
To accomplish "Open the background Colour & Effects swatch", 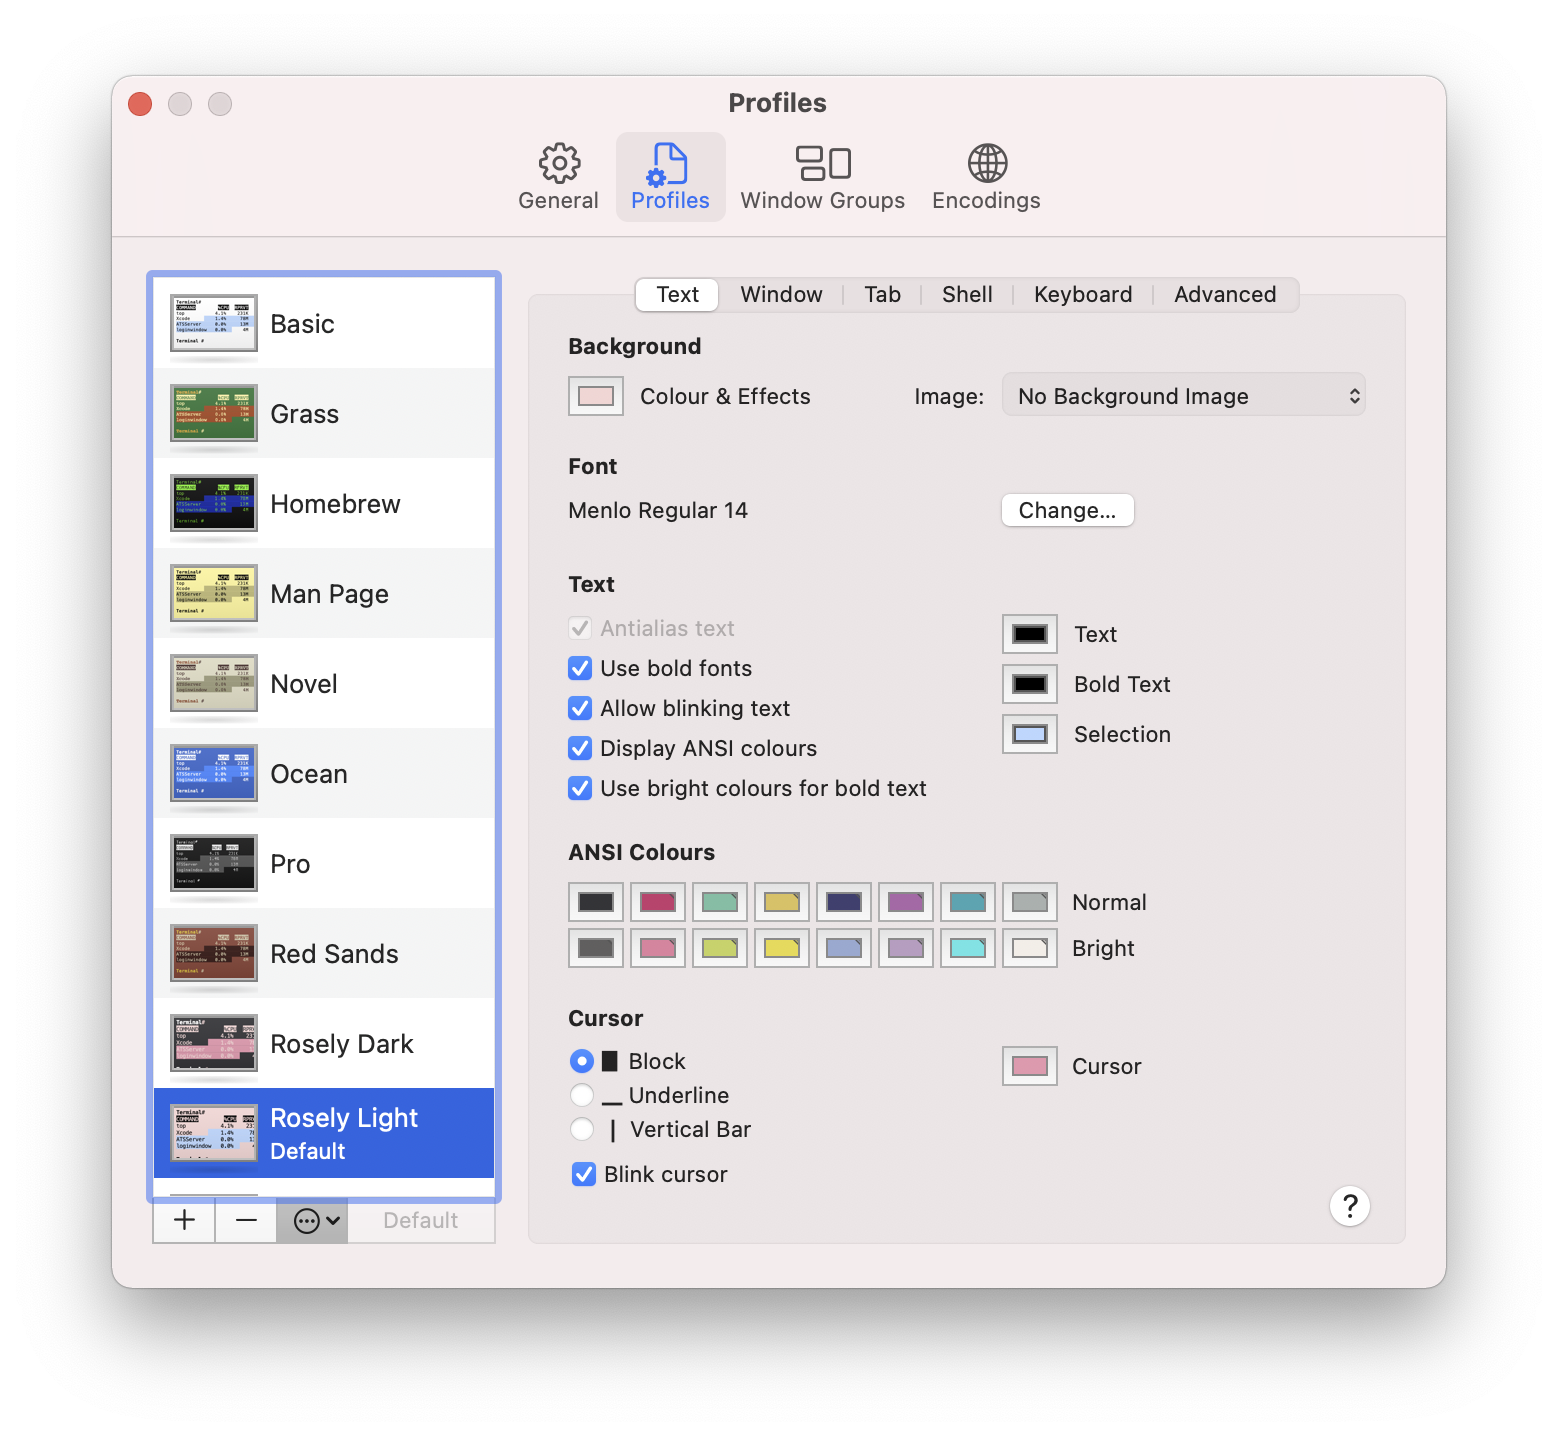I will coord(594,395).
